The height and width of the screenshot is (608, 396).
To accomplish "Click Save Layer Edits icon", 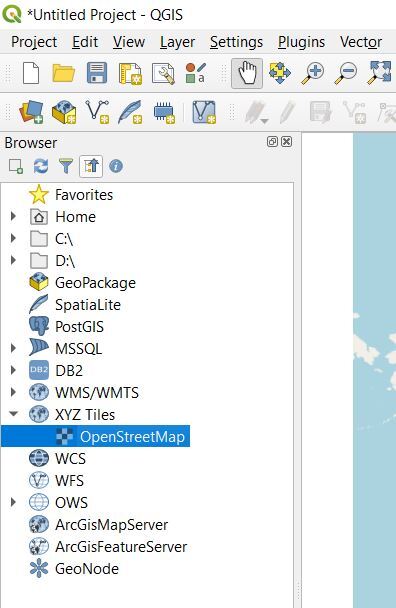I will pyautogui.click(x=320, y=112).
